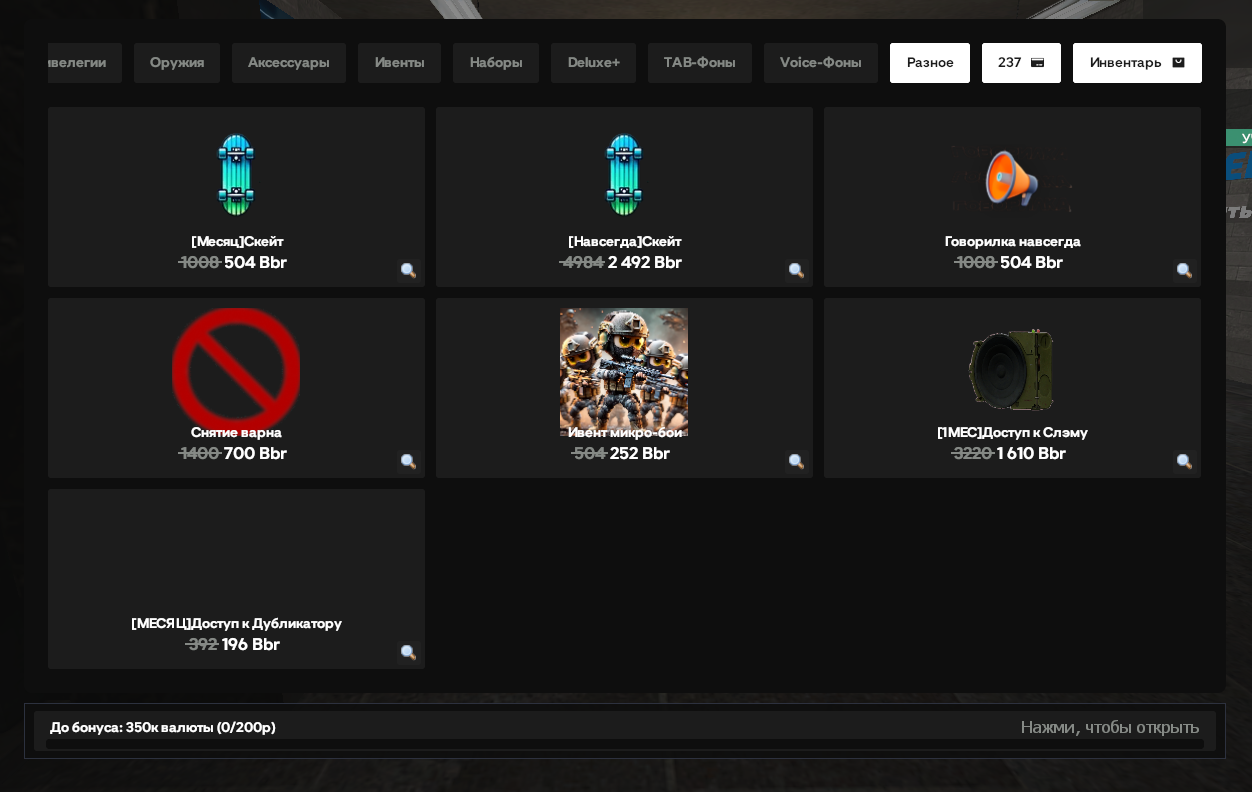Open the Voice-Фоны tab
The image size is (1252, 792).
pos(821,63)
